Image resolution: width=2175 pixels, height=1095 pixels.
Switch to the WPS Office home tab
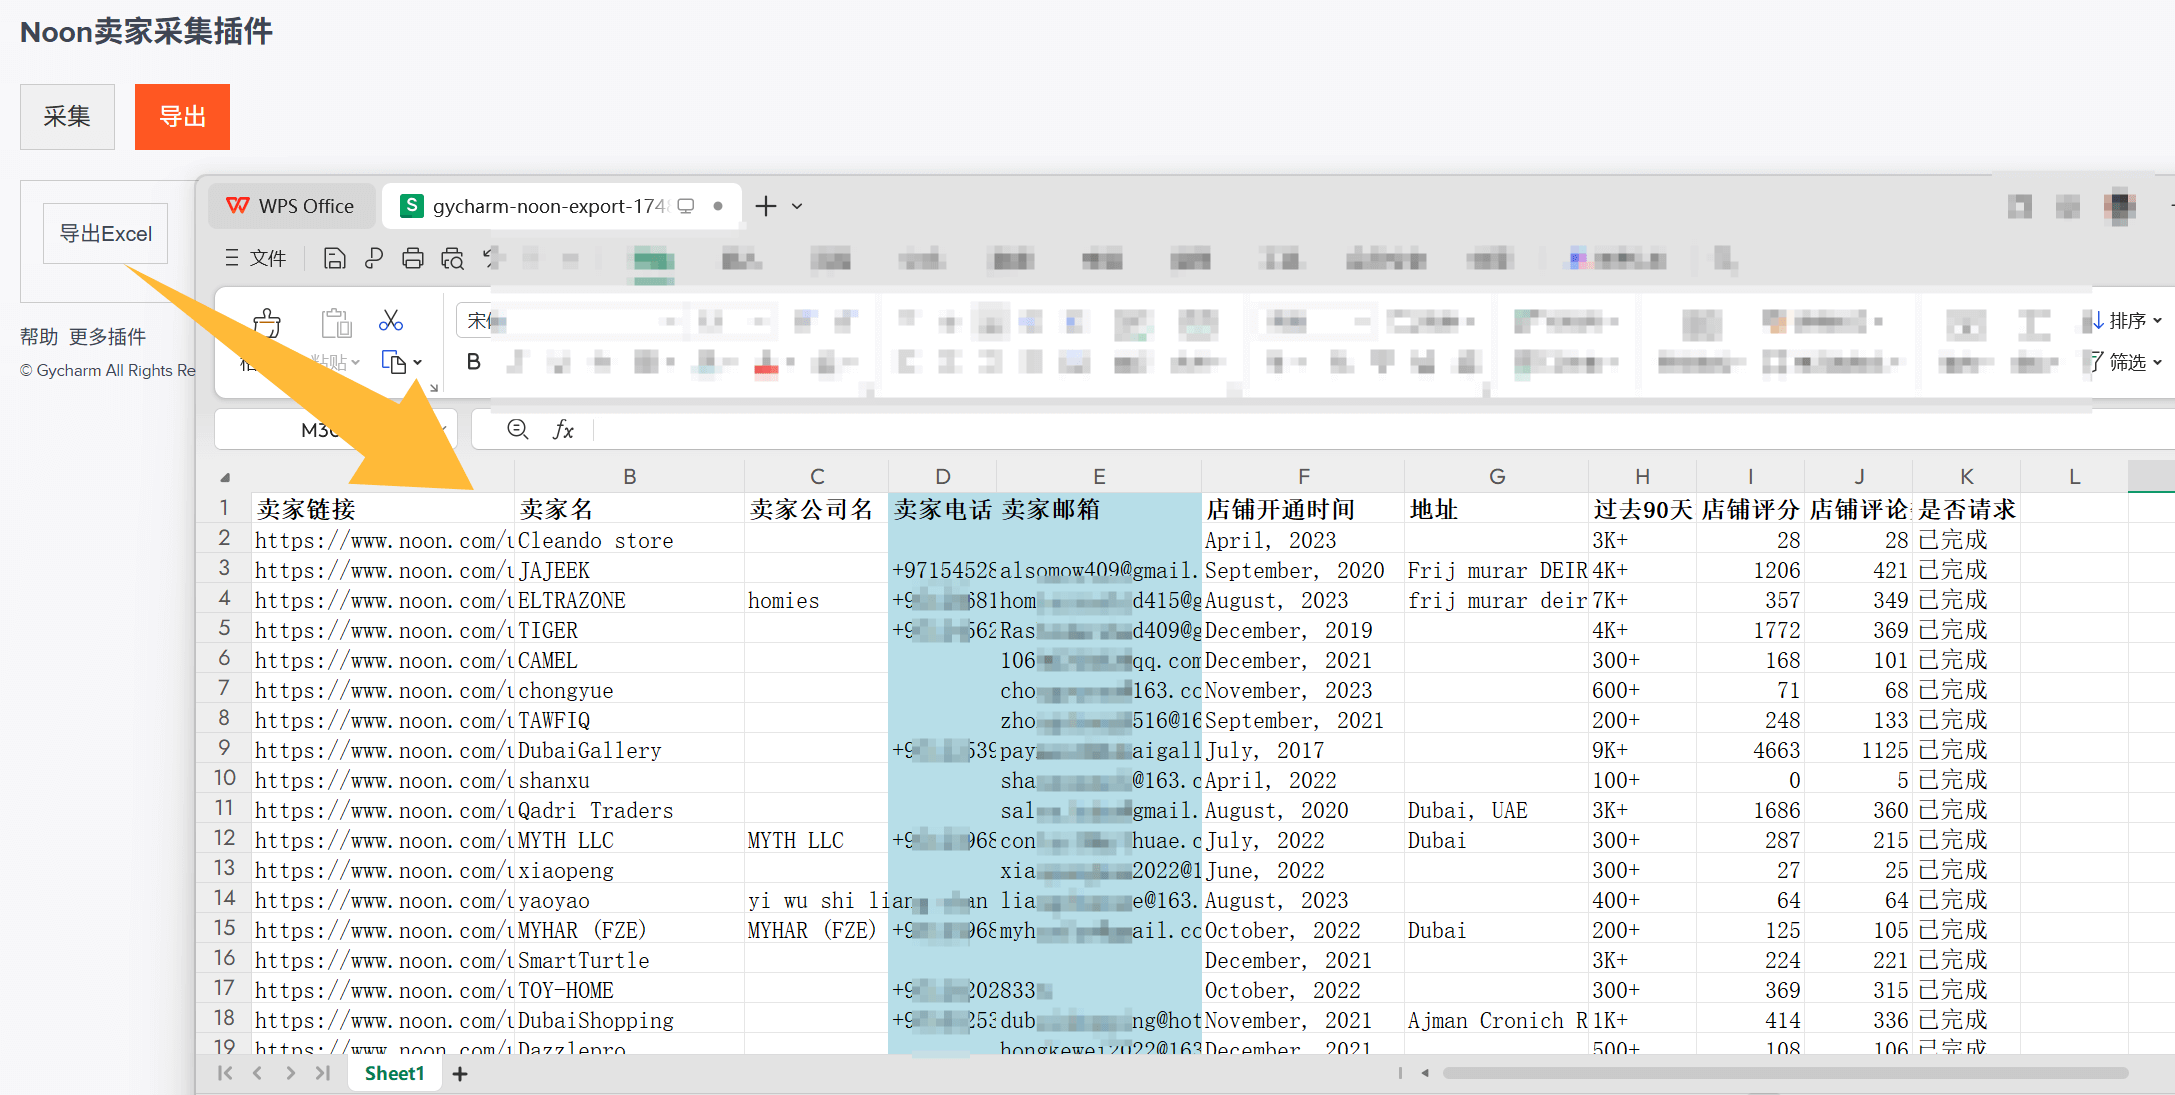tap(291, 206)
